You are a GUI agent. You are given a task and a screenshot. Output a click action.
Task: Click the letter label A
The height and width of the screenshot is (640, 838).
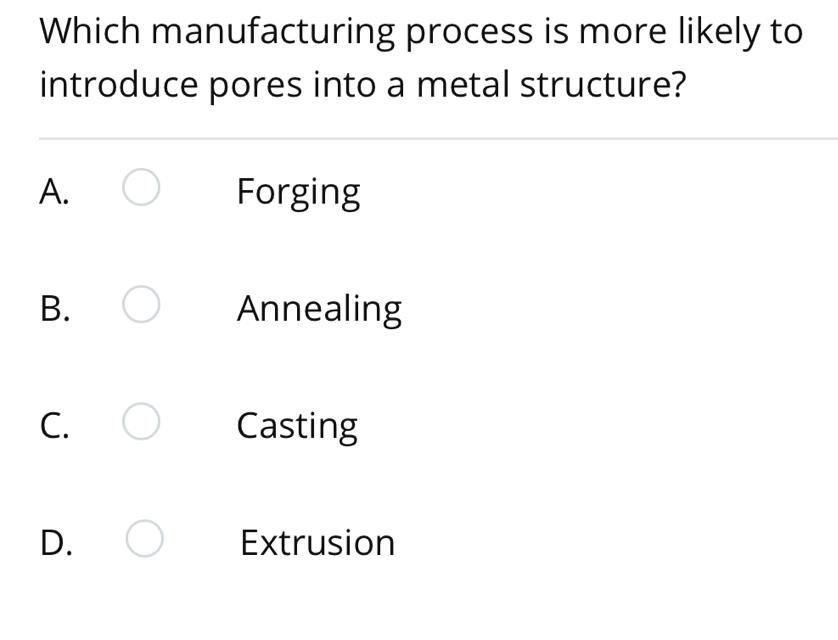57,191
